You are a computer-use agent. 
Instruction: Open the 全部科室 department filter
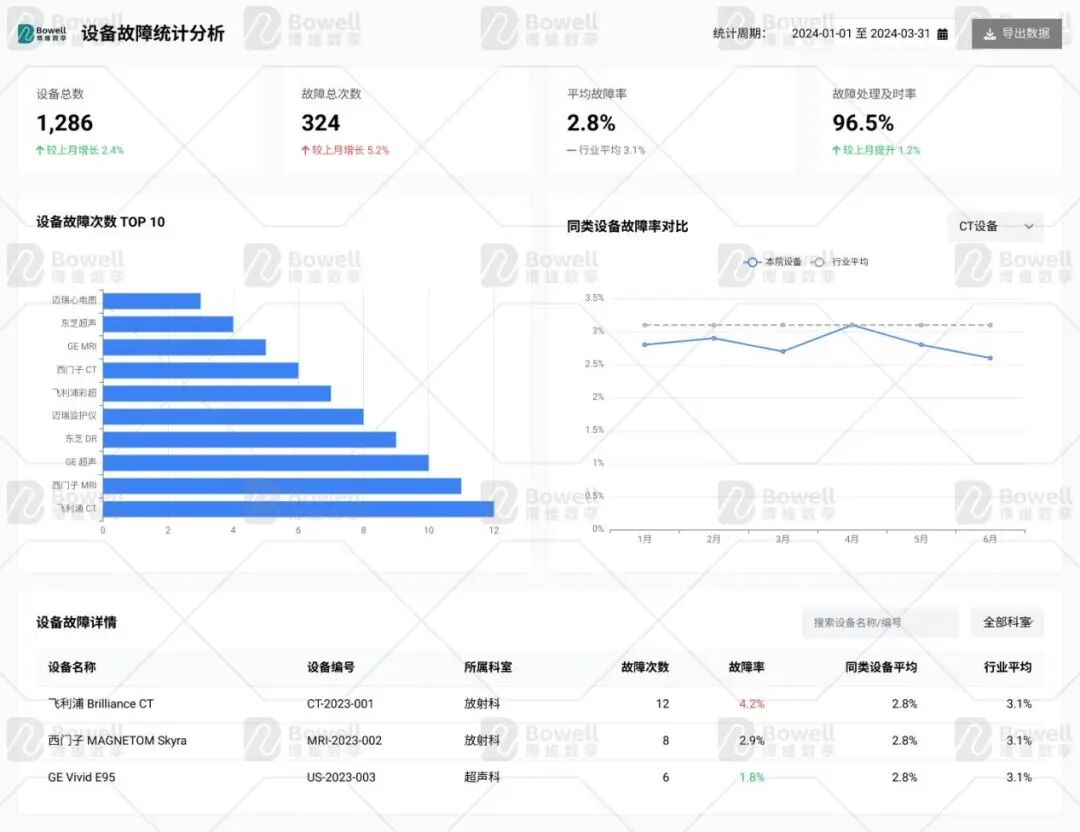coord(1007,622)
